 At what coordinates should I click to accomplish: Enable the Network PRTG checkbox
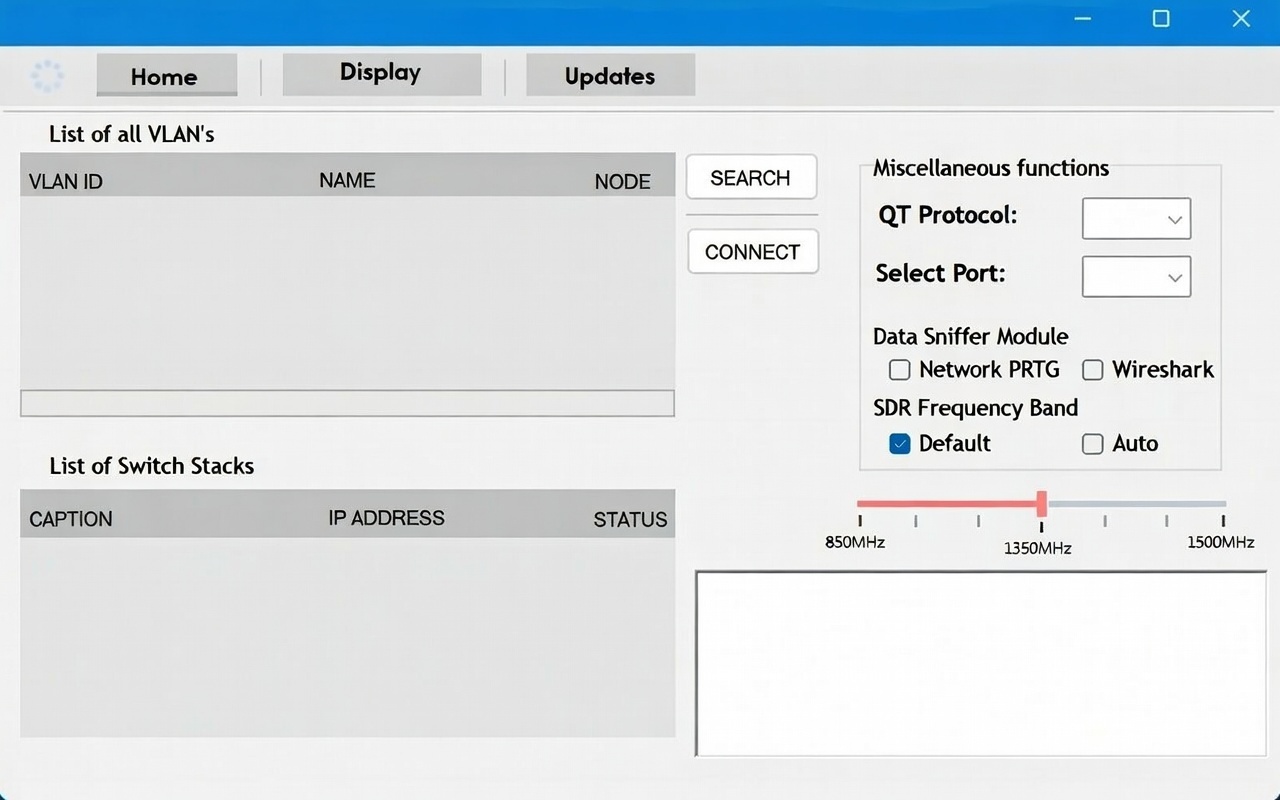tap(900, 370)
